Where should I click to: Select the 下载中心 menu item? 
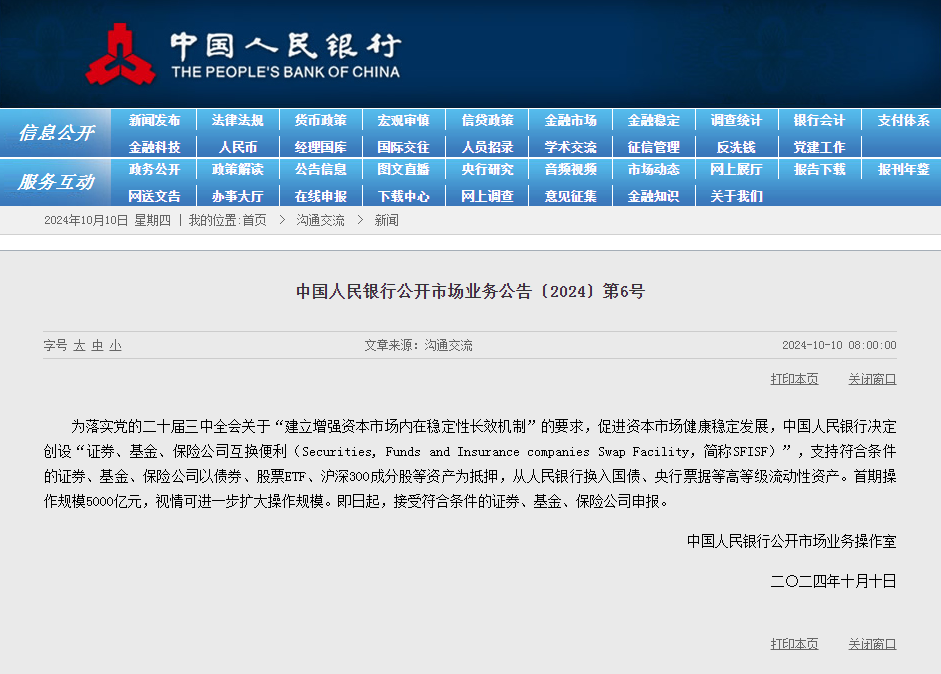pos(404,196)
